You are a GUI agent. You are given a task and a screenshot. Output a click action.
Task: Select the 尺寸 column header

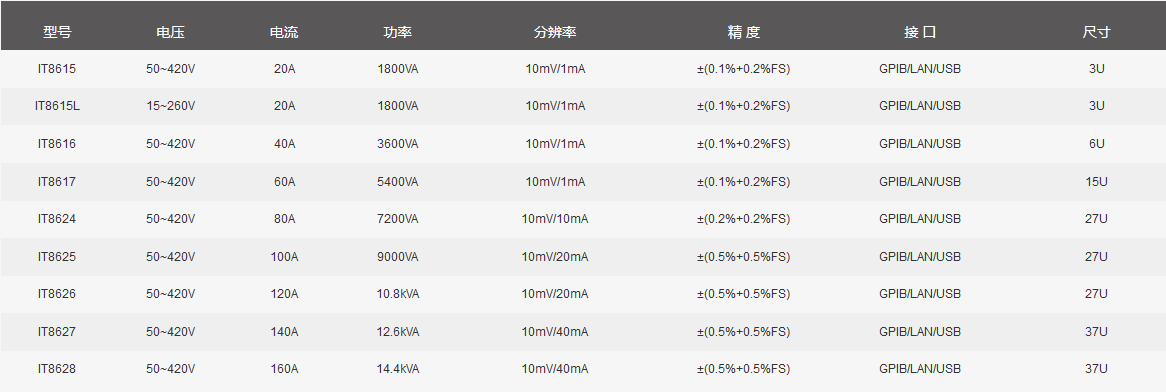coord(1097,33)
